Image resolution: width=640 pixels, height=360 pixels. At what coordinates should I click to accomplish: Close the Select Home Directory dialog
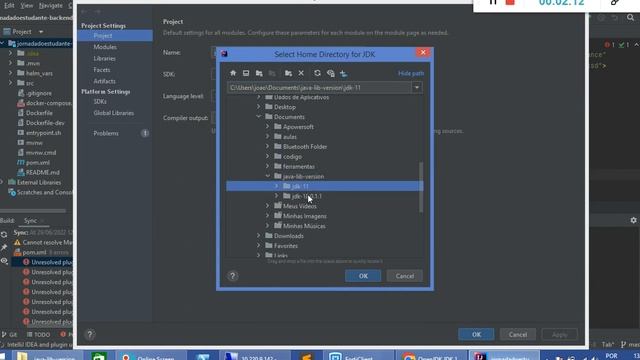pyautogui.click(x=423, y=52)
